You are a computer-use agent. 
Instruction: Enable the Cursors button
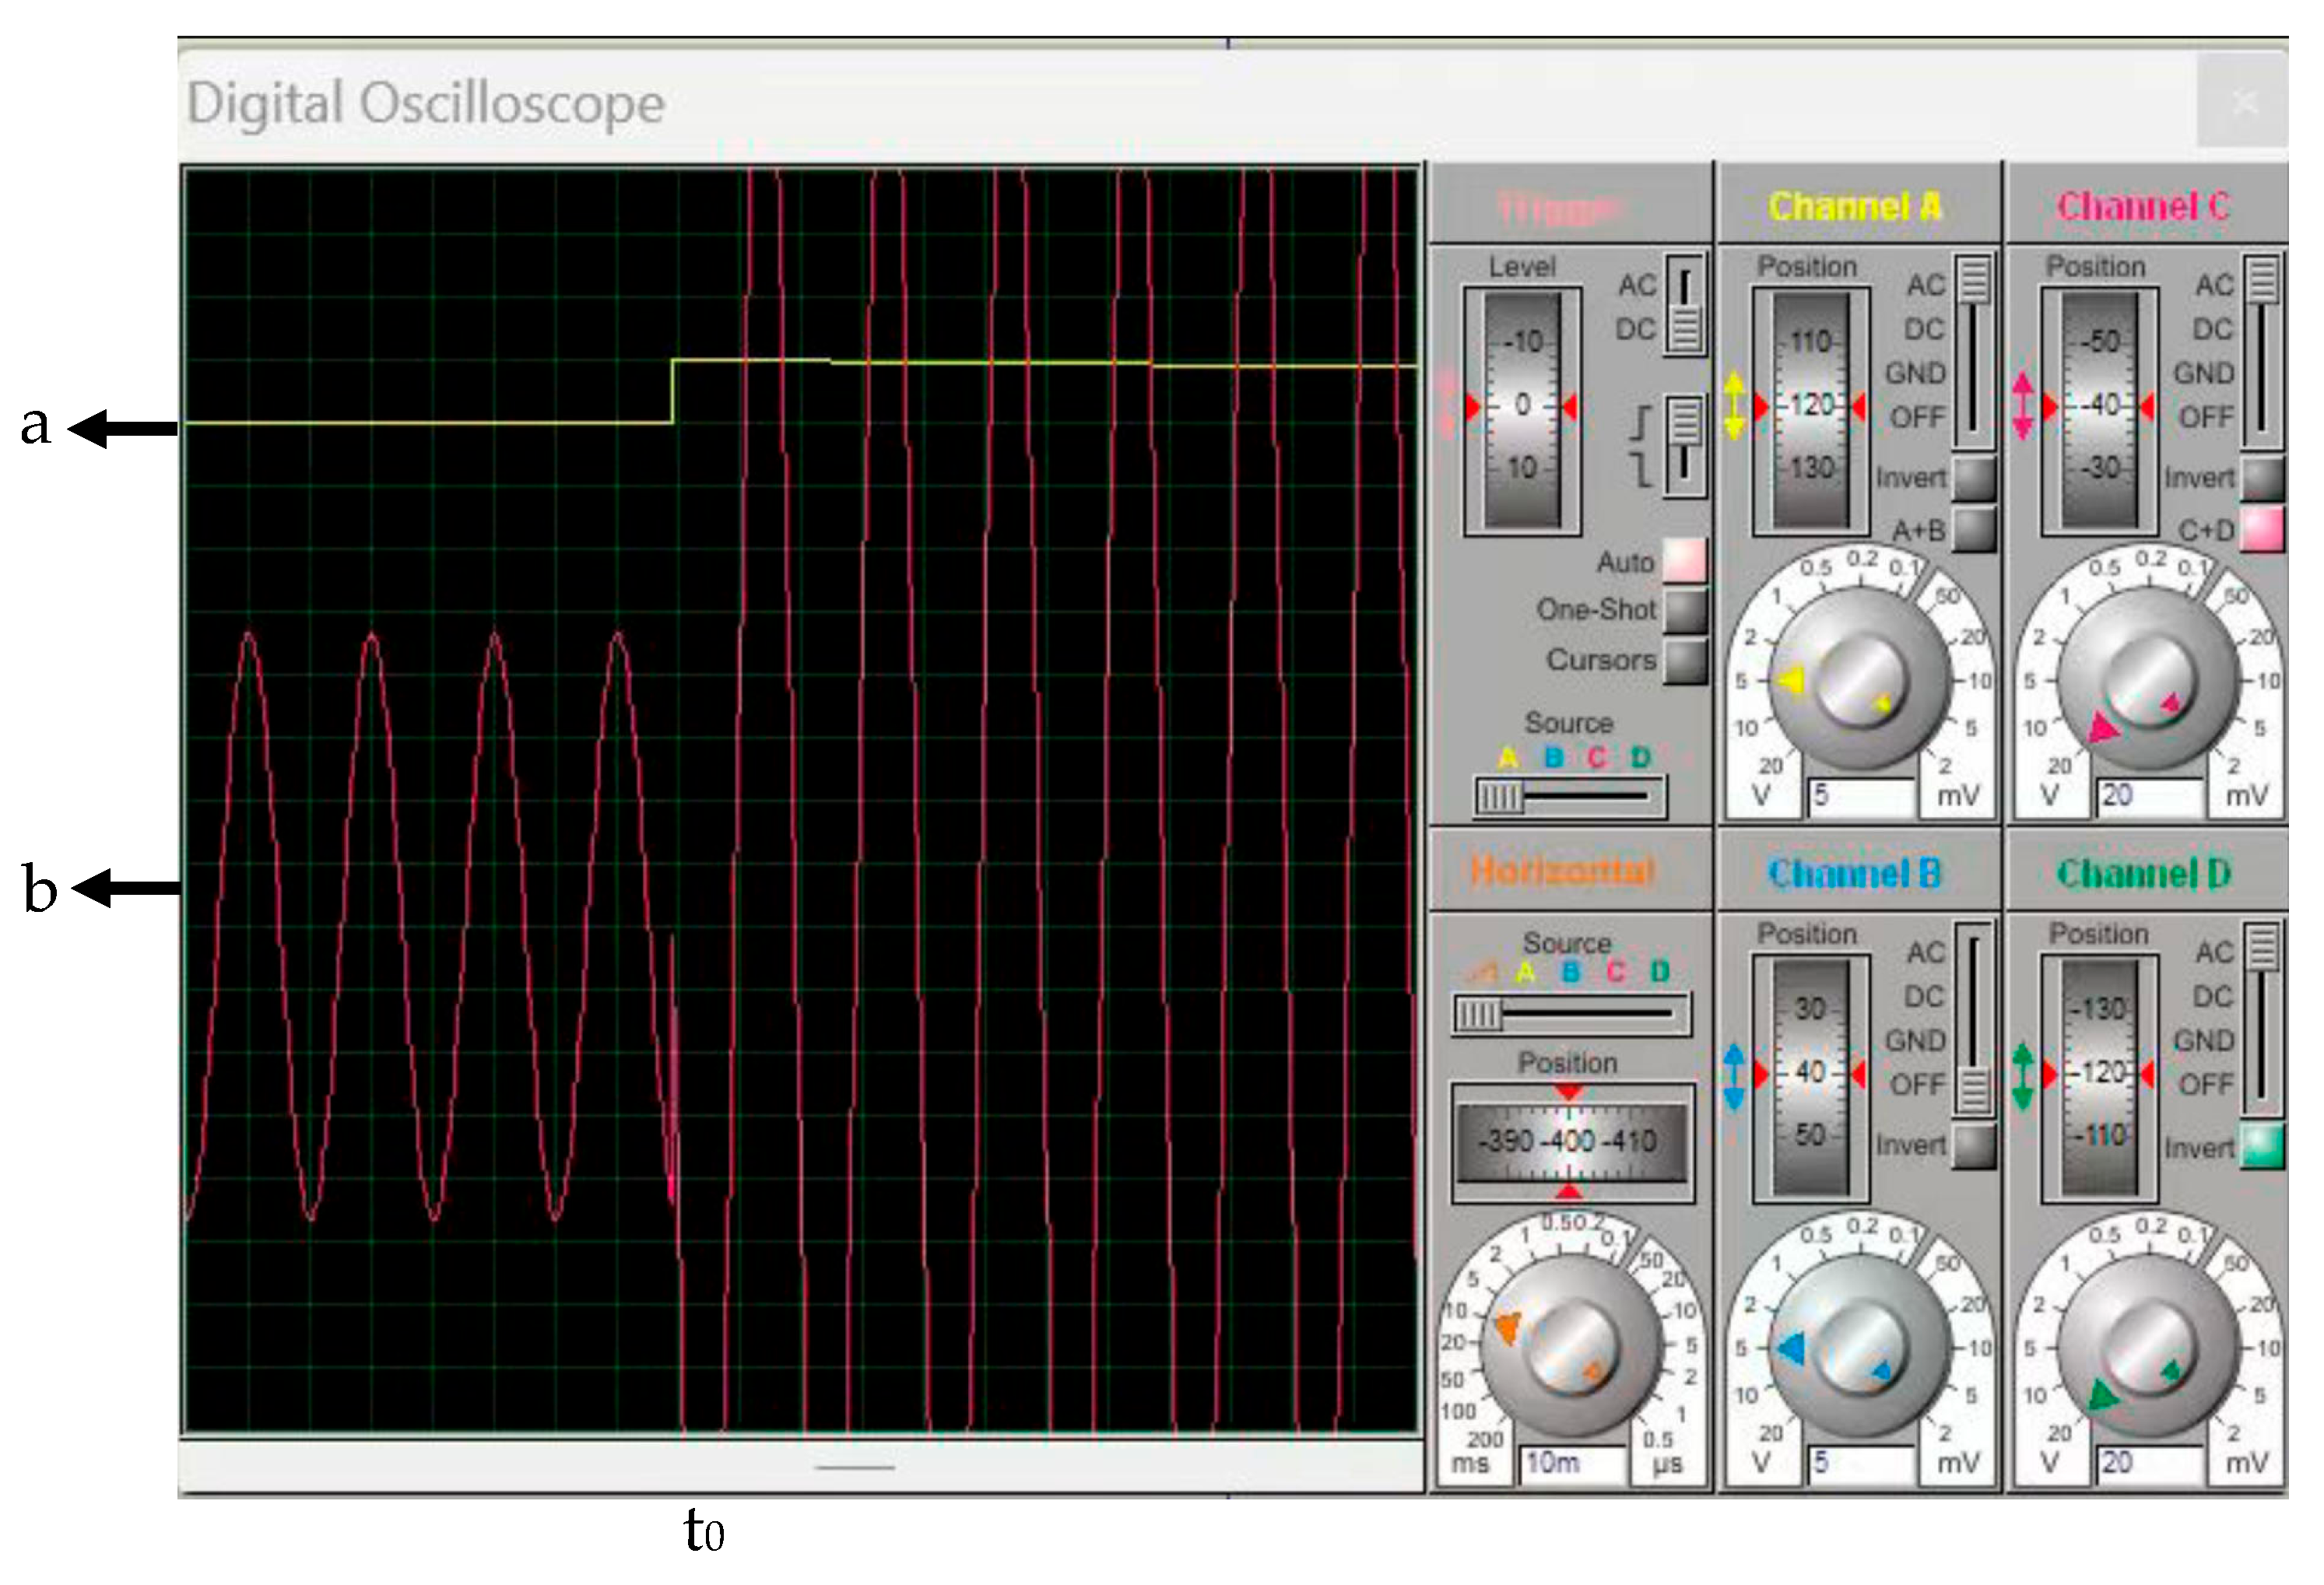pos(1685,660)
